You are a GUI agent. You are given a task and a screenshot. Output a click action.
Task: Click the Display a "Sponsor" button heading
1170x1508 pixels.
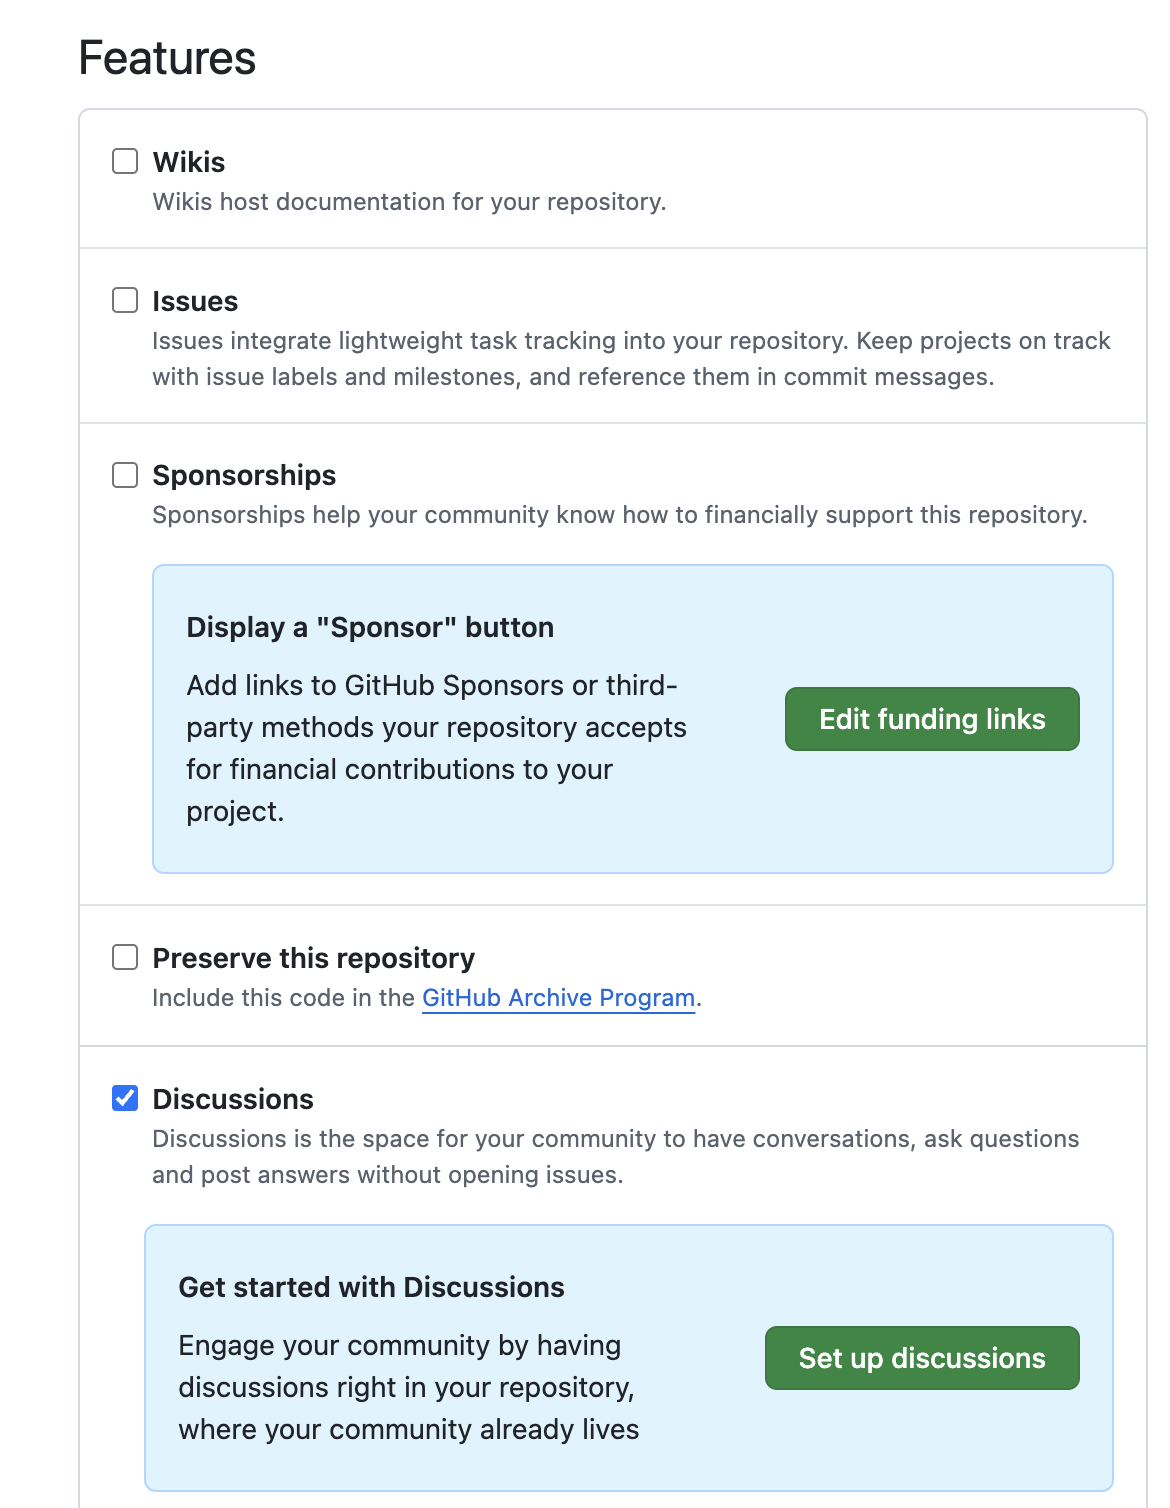click(370, 627)
